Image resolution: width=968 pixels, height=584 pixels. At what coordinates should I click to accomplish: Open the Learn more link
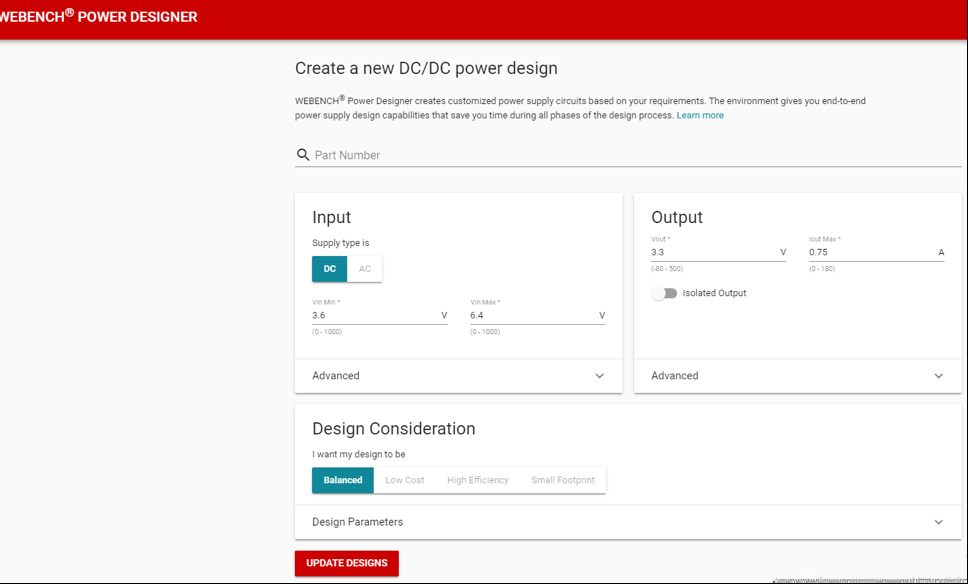[700, 115]
